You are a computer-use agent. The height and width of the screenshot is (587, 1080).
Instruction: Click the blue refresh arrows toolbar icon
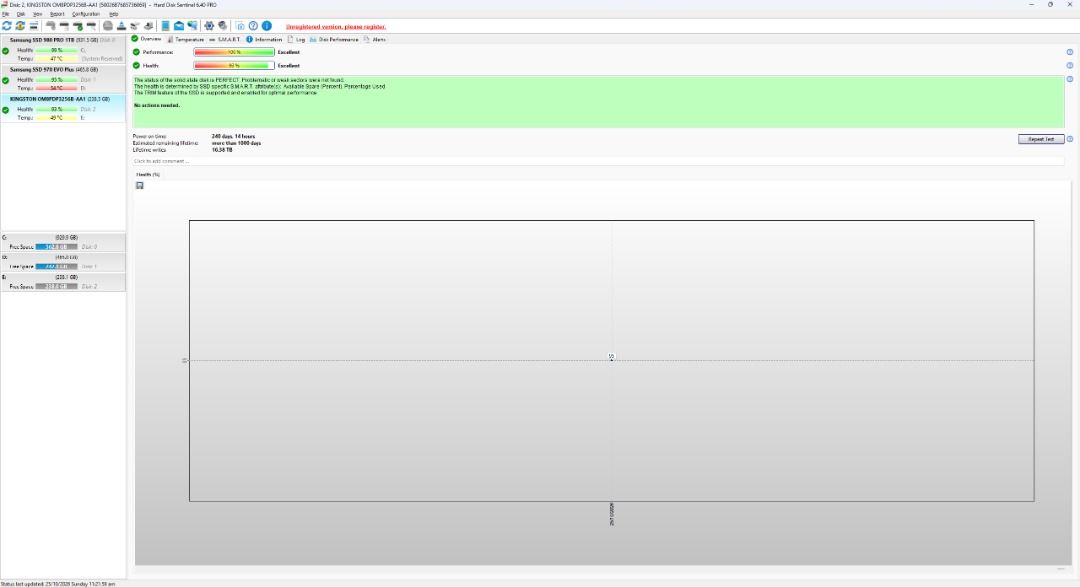pyautogui.click(x=7, y=26)
